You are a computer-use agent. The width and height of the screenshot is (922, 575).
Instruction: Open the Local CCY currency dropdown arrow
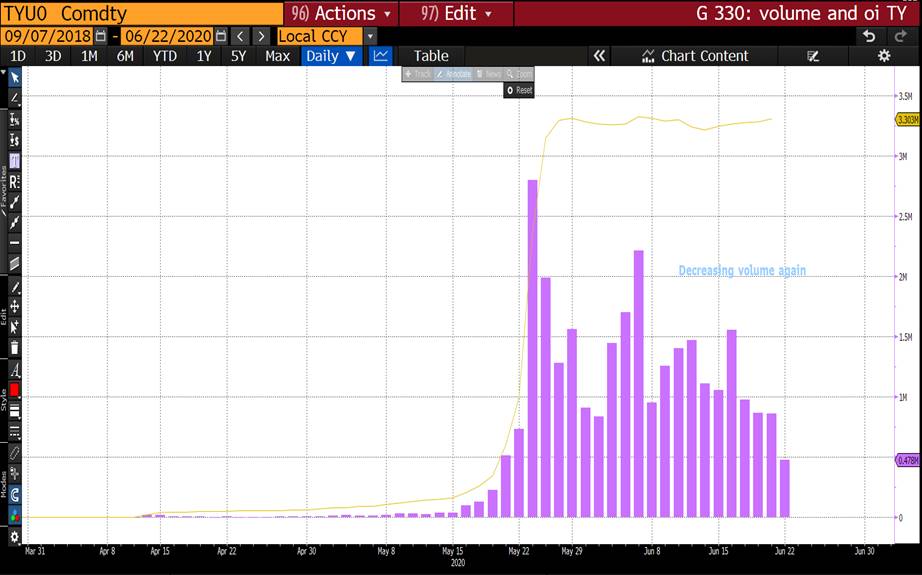[370, 36]
